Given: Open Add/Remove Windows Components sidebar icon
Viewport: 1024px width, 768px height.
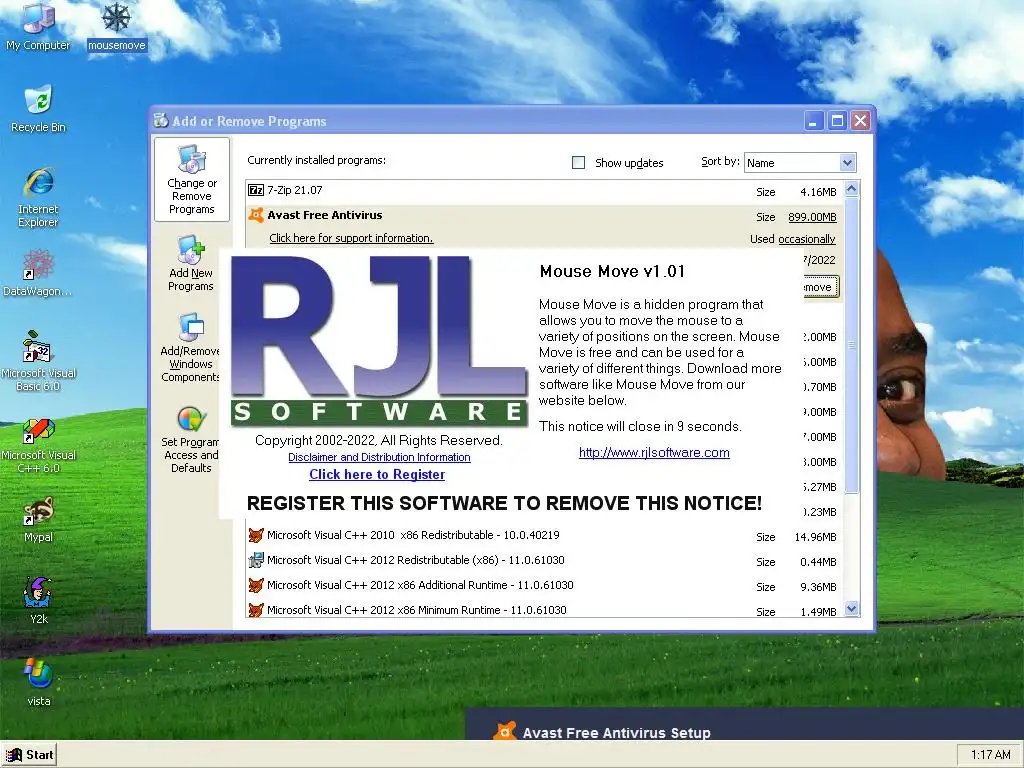Looking at the screenshot, I should [x=191, y=347].
